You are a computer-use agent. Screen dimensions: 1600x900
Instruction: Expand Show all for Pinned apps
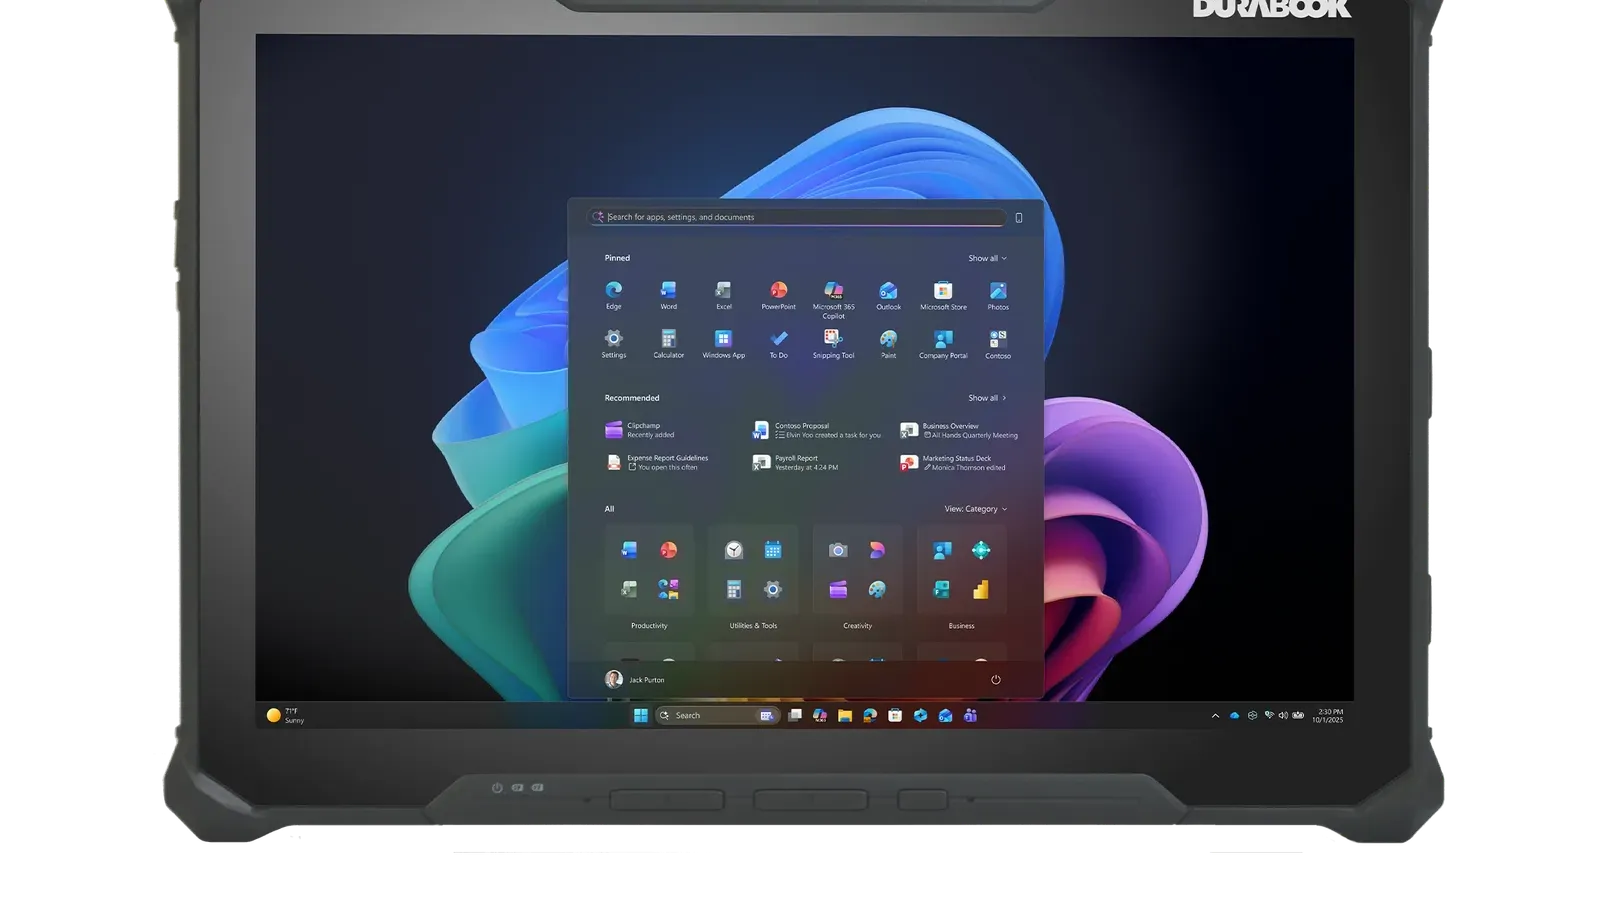coord(988,258)
